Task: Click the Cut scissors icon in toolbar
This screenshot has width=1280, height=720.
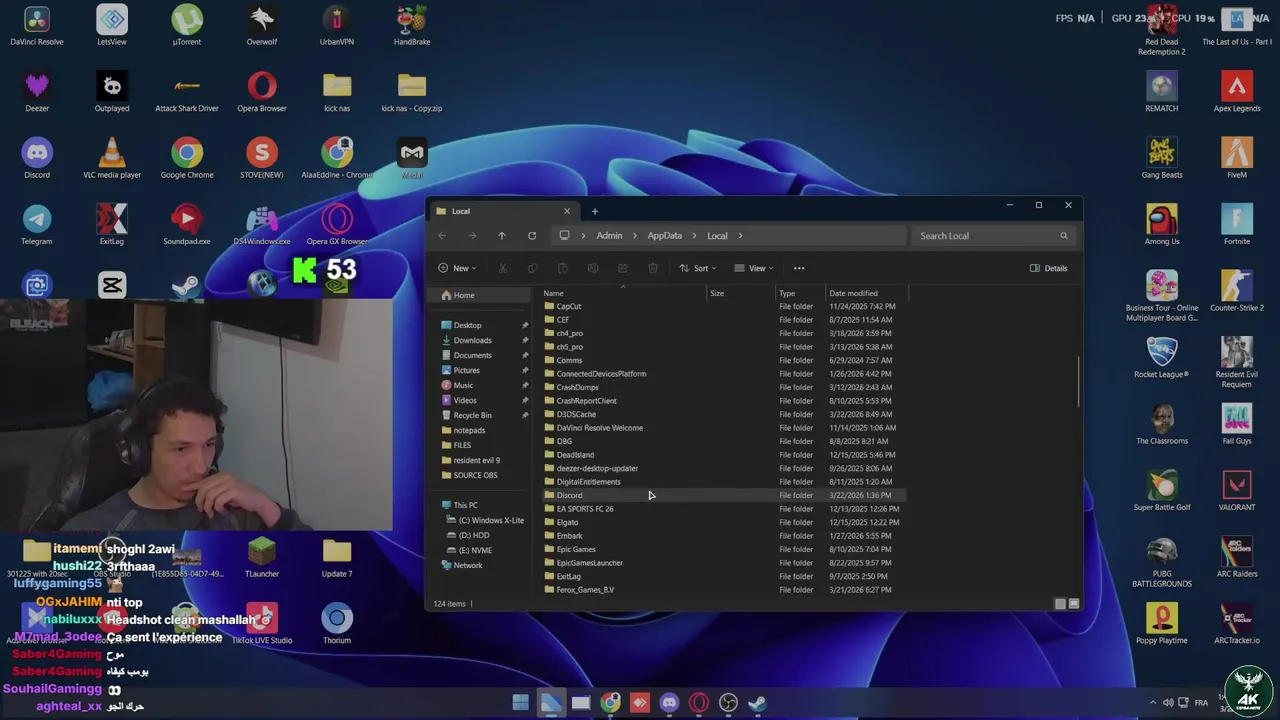Action: [503, 268]
